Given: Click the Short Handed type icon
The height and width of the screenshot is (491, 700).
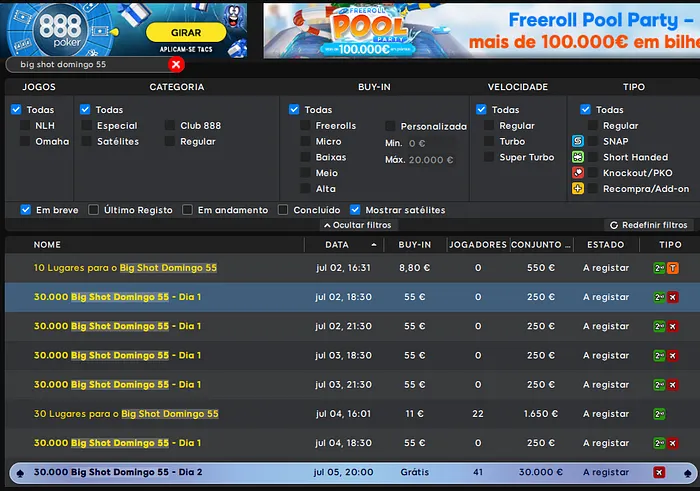Looking at the screenshot, I should pos(578,157).
